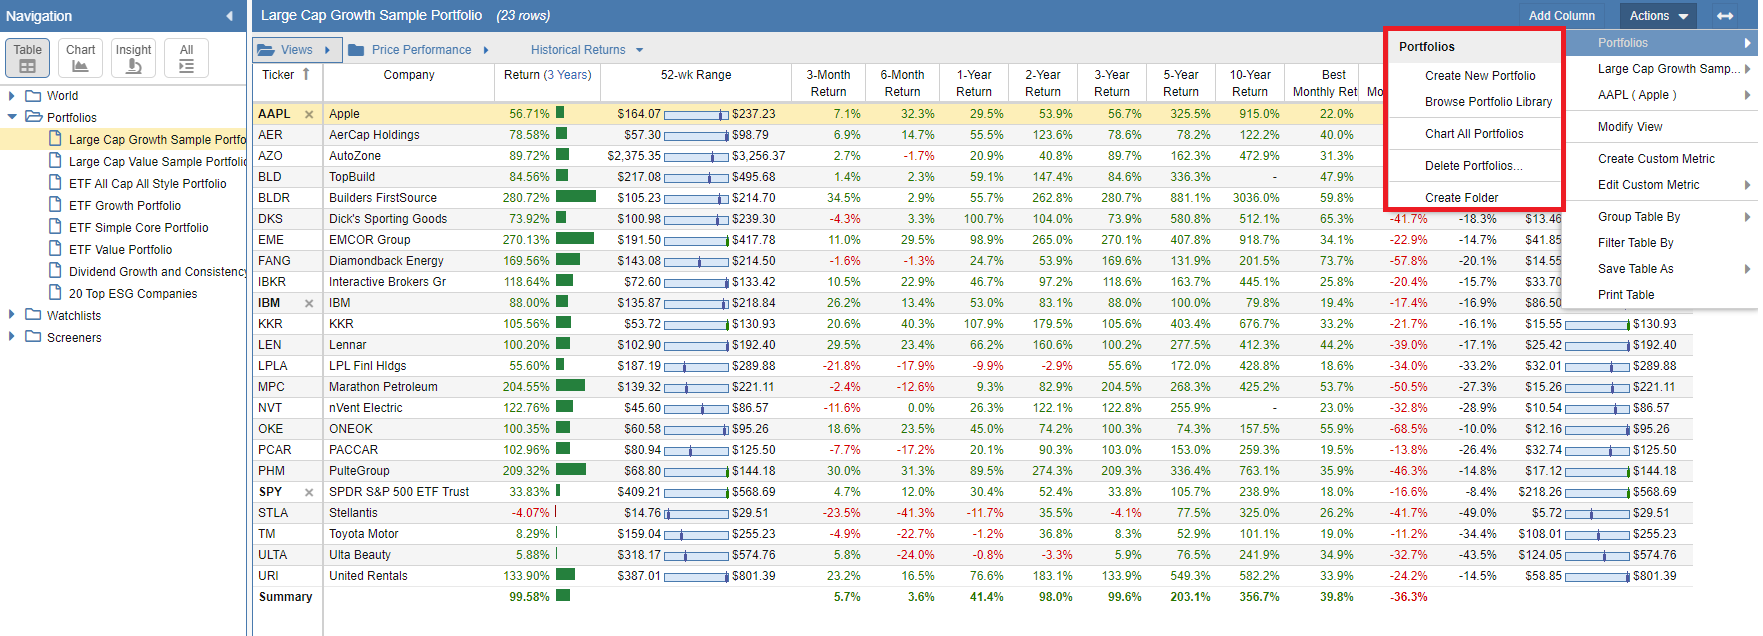This screenshot has height=636, width=1763.
Task: Open Large Cap Growth Samp... submenu
Action: [x=1661, y=69]
